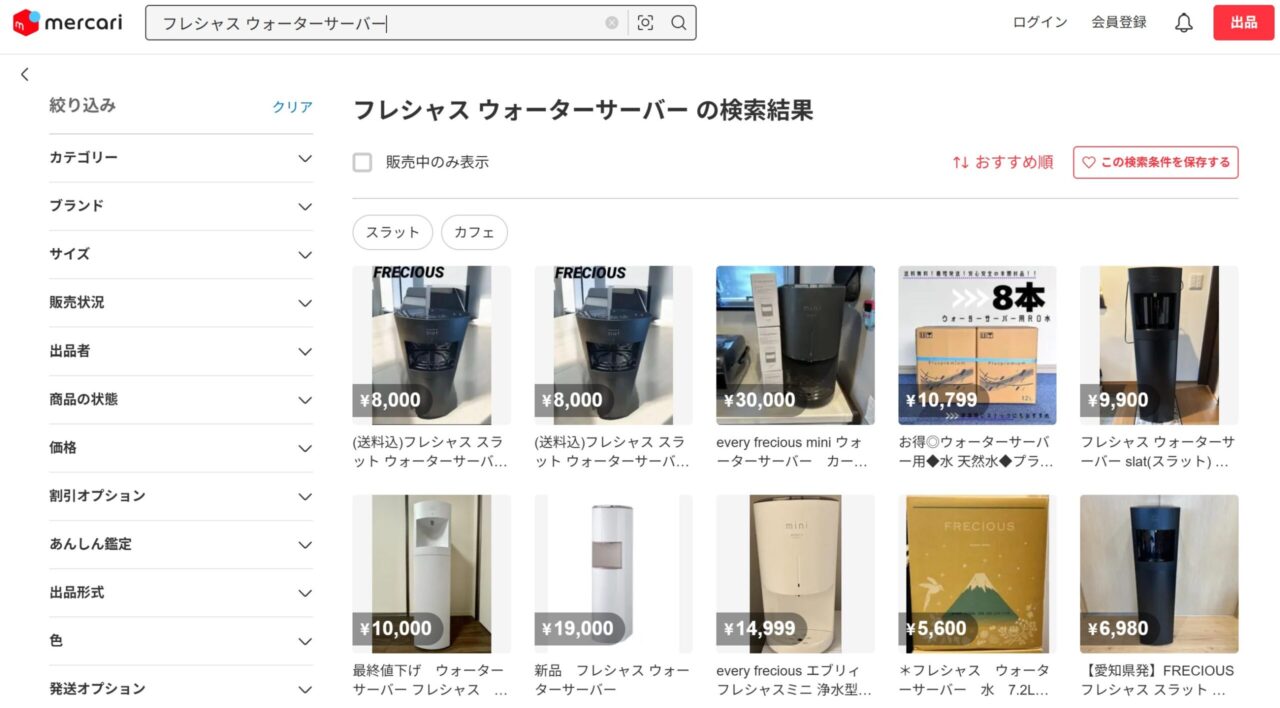Screen dimensions: 1280x708
Task: Click title 'フレシャス ウォーターサーバー slat(スラット)'
Action: [1158, 452]
